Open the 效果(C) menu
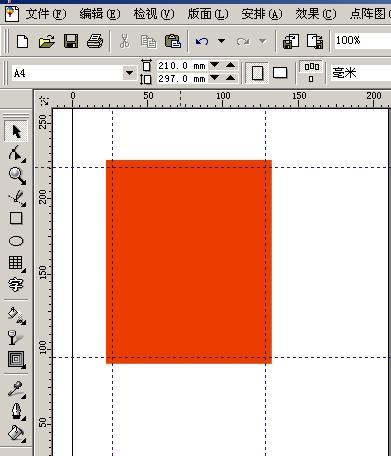 click(316, 14)
